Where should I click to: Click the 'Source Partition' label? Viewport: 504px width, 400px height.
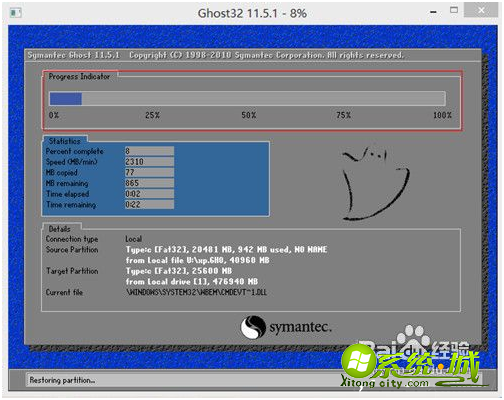click(x=72, y=250)
